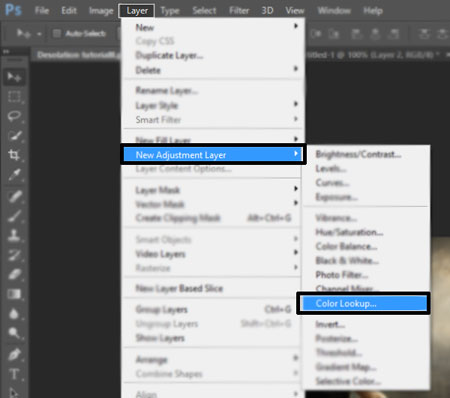Screen dimensions: 450x398
Task: Select the Clone Stamp tool
Action: tap(14, 235)
